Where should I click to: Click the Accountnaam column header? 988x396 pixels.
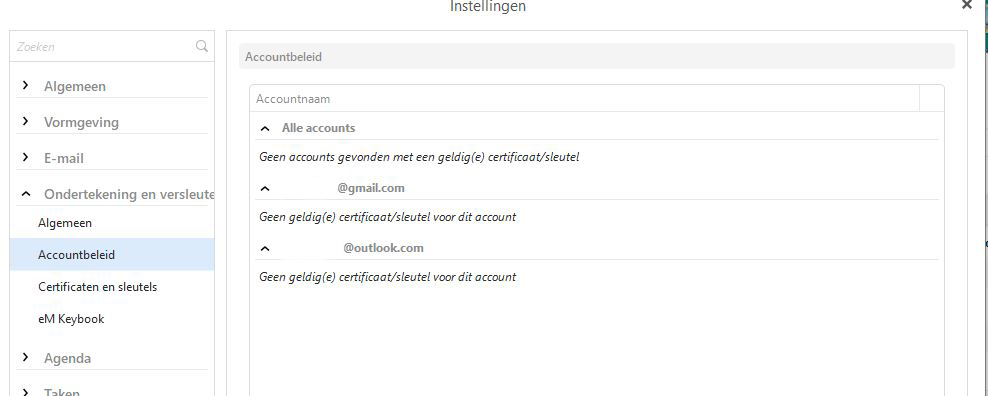tap(585, 99)
